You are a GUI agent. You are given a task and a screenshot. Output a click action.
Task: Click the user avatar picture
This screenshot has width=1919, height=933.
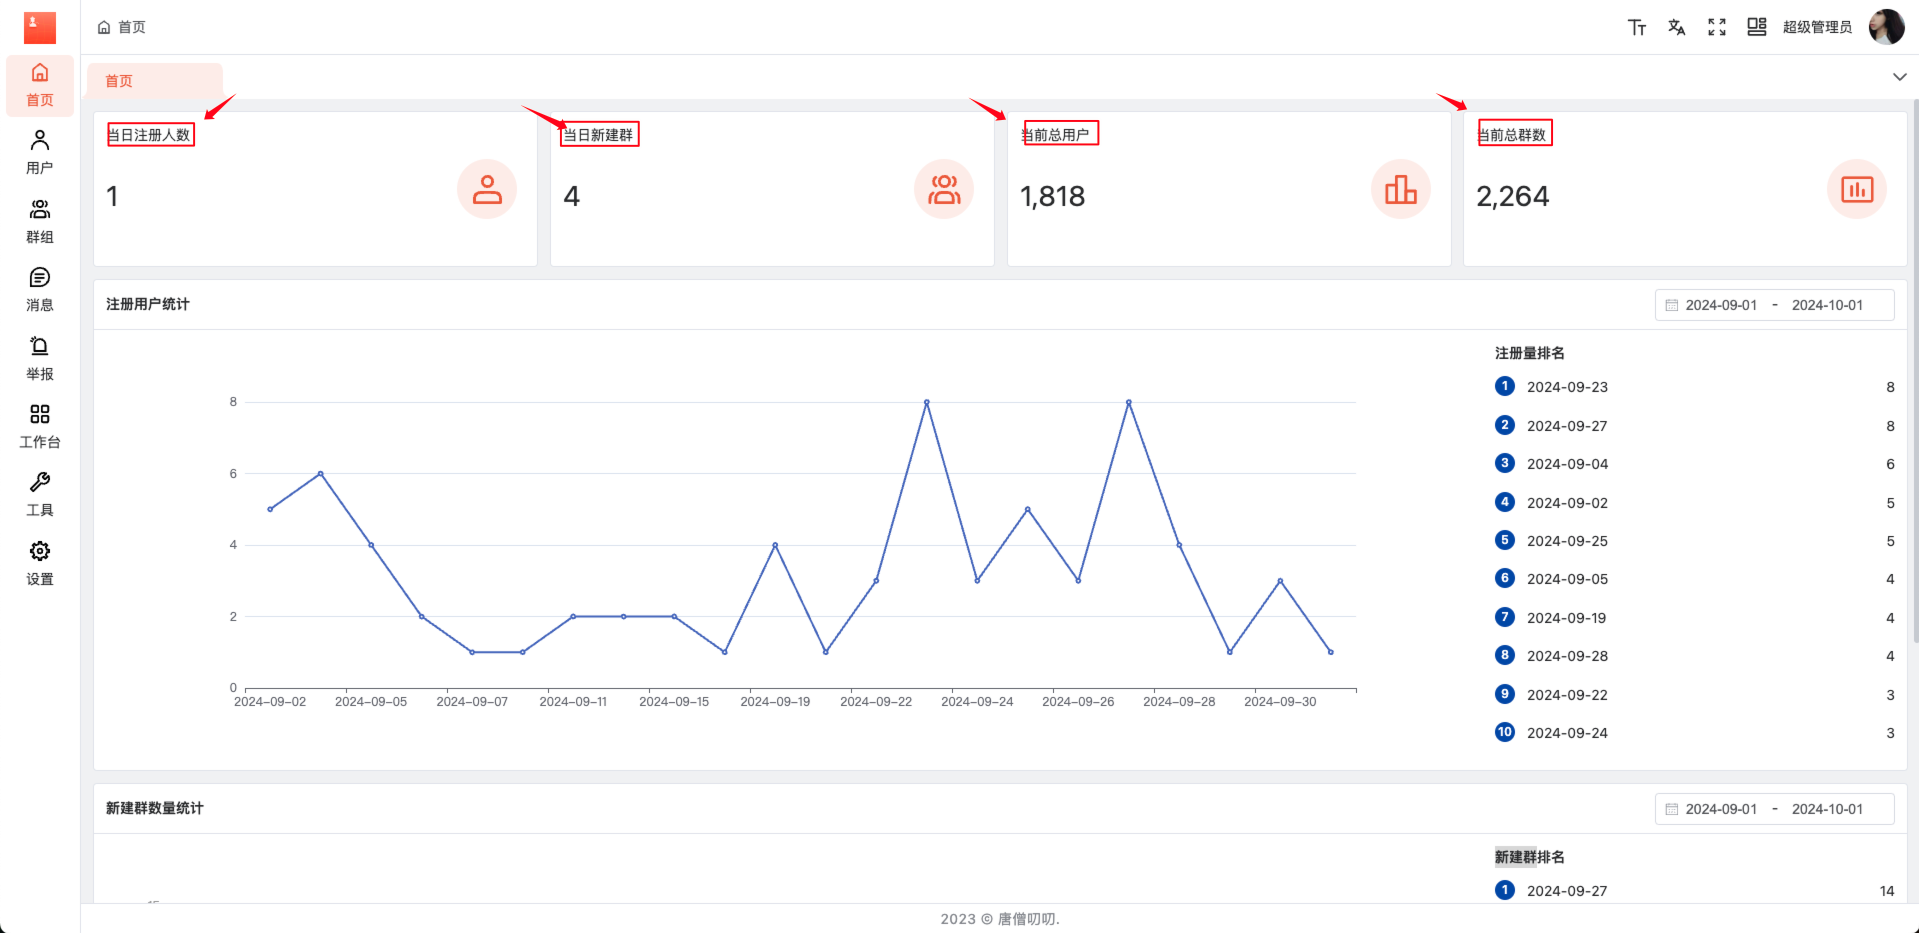(1886, 27)
